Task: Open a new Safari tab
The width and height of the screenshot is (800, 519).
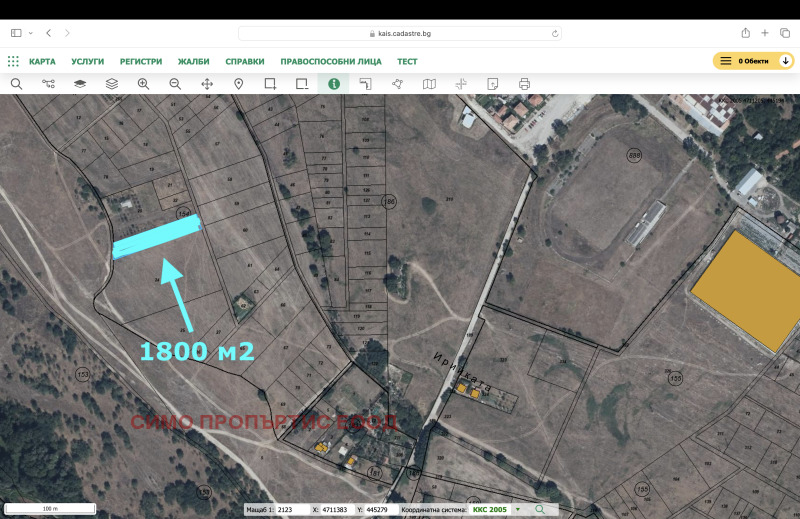Action: click(x=765, y=33)
